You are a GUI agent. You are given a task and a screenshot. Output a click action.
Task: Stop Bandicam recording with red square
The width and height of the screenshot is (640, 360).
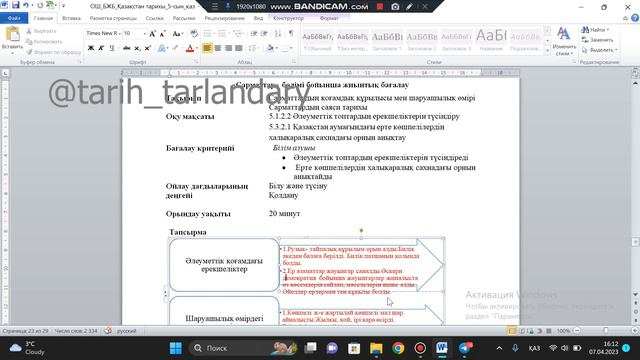pos(380,7)
